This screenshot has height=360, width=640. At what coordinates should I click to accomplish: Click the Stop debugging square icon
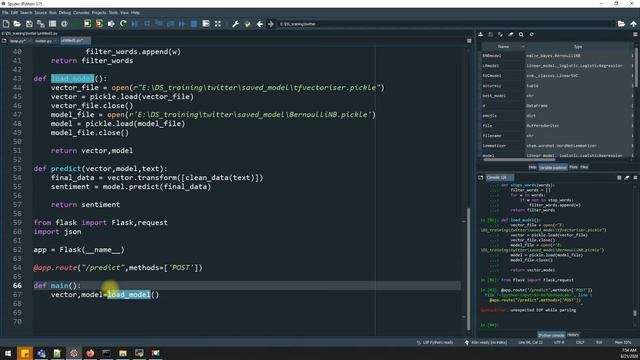click(x=194, y=24)
